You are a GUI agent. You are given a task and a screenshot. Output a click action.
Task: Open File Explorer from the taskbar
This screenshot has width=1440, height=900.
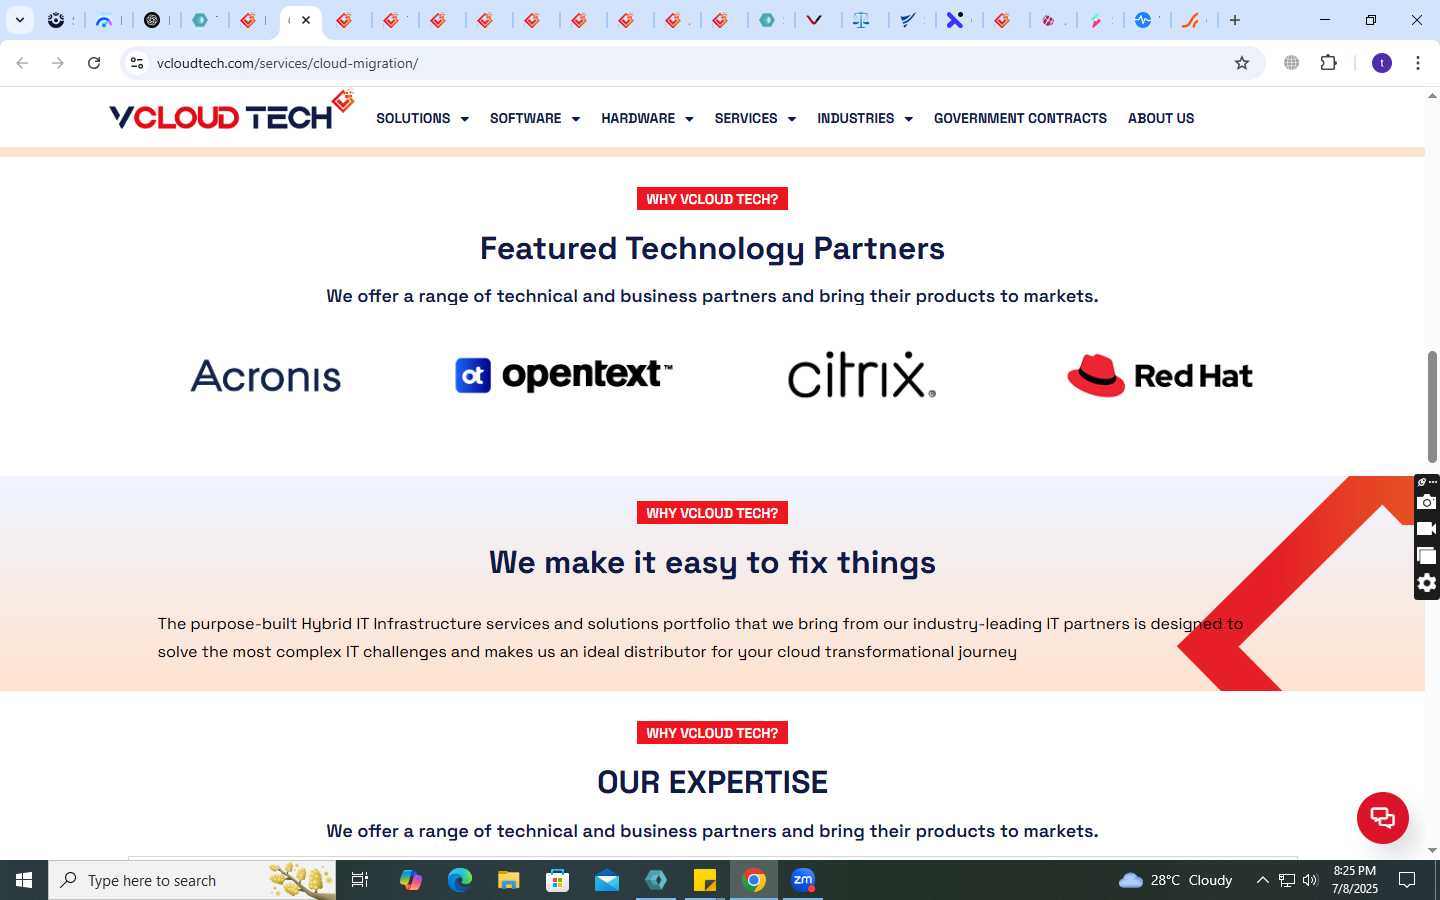point(508,880)
